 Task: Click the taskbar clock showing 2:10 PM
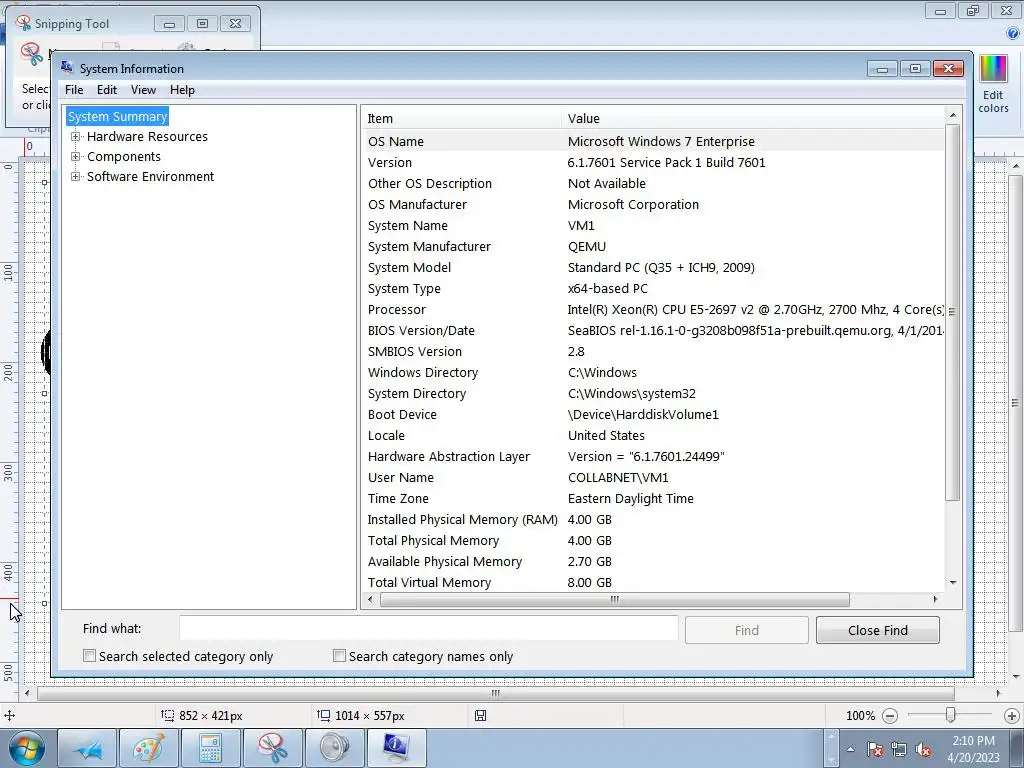tap(973, 749)
